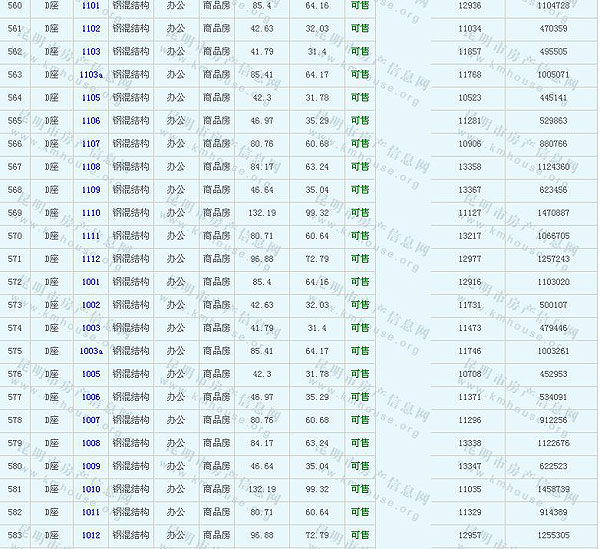Open room 1105 details link

click(x=91, y=98)
